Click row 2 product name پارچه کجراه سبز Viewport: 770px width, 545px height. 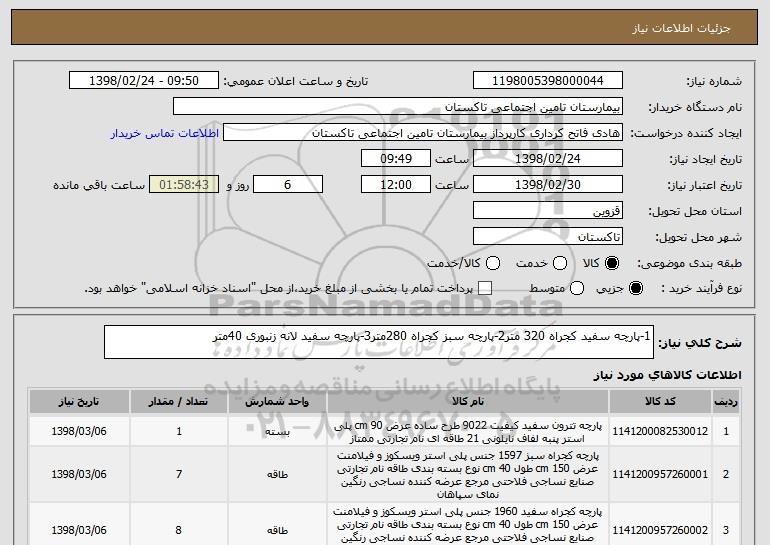pos(468,474)
